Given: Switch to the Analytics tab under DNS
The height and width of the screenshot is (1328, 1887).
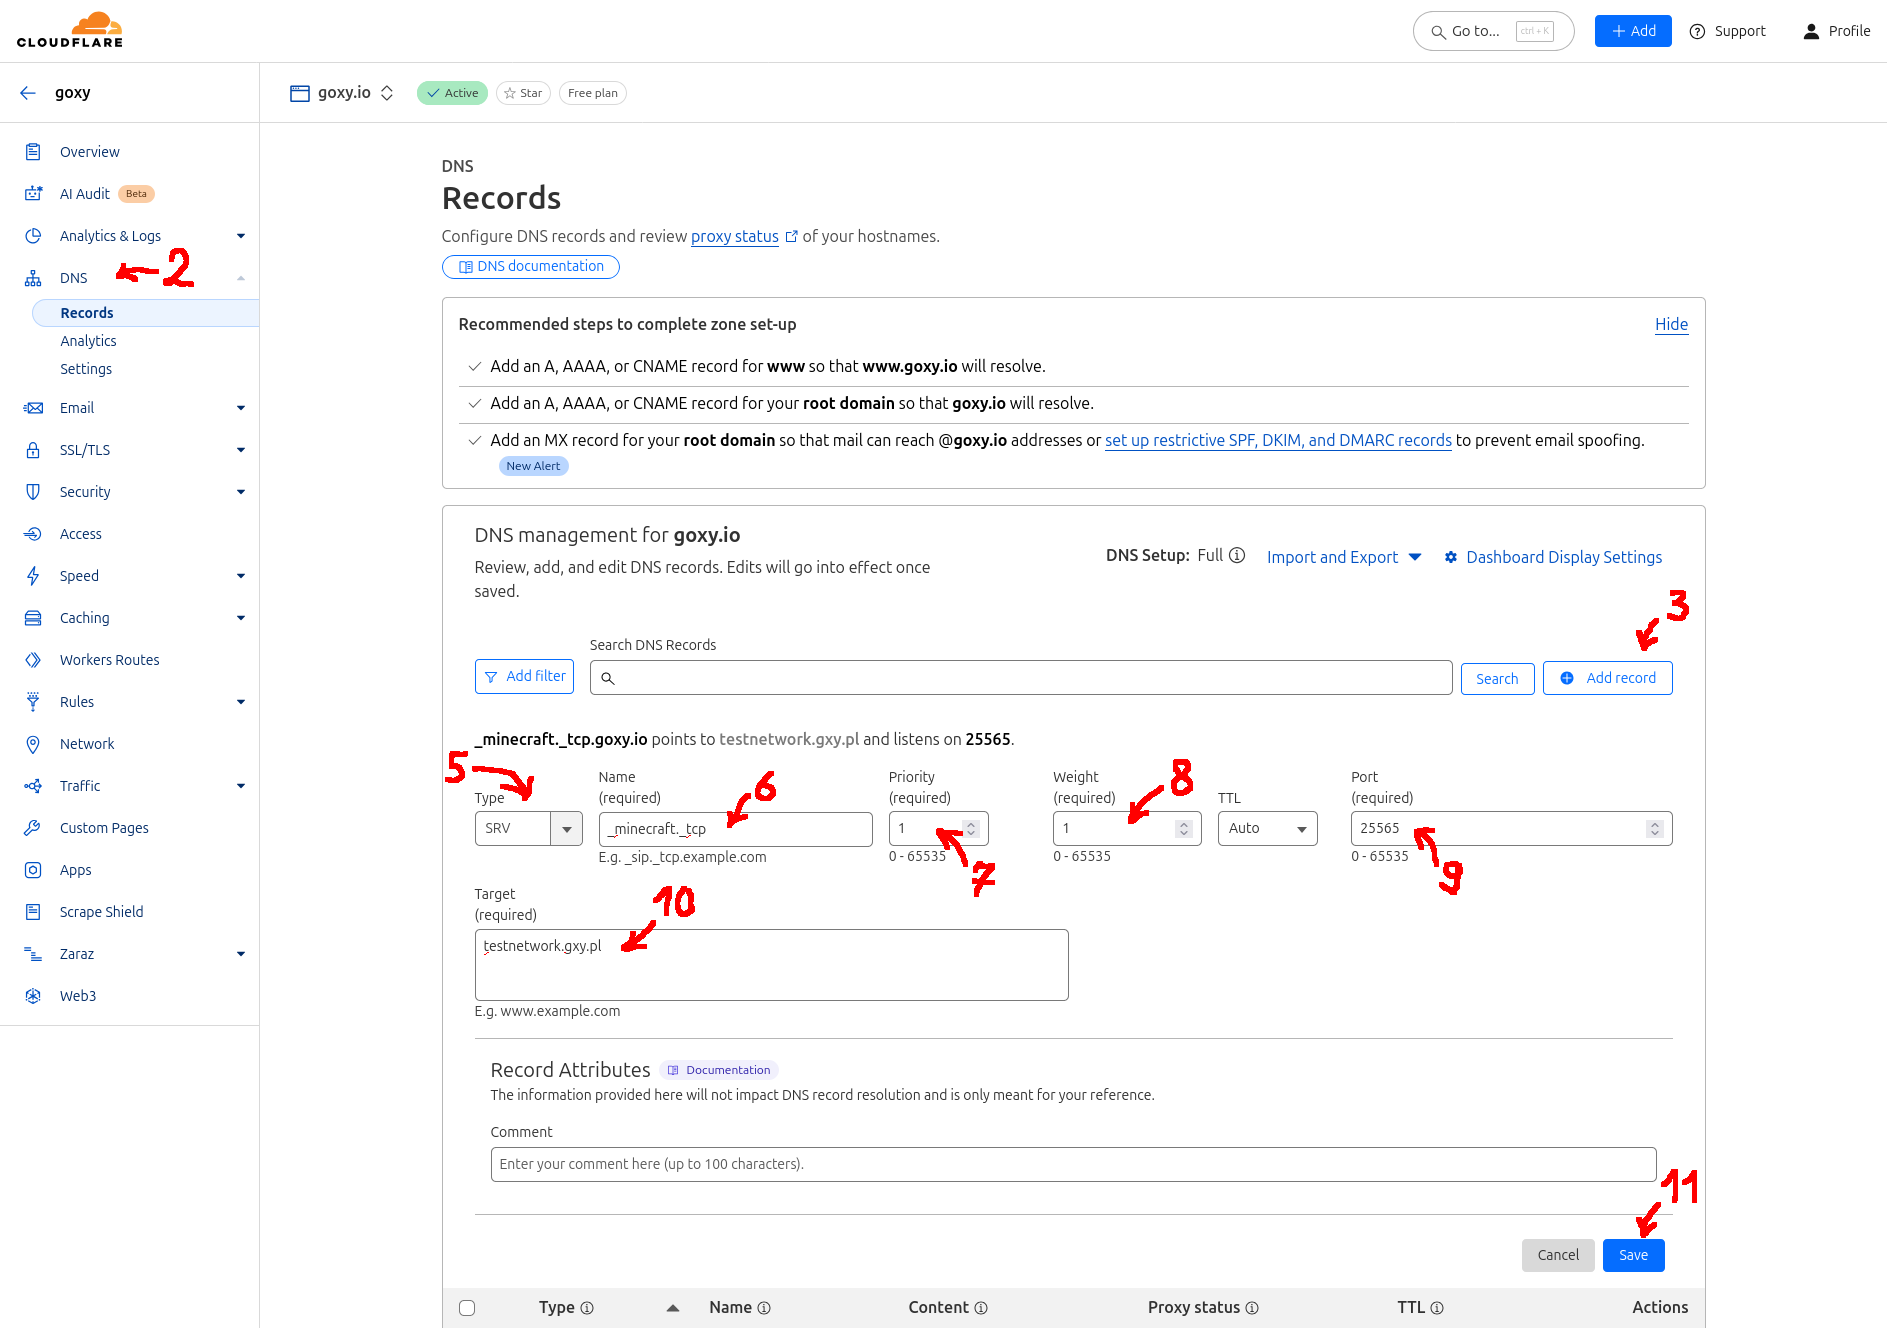Looking at the screenshot, I should point(88,340).
